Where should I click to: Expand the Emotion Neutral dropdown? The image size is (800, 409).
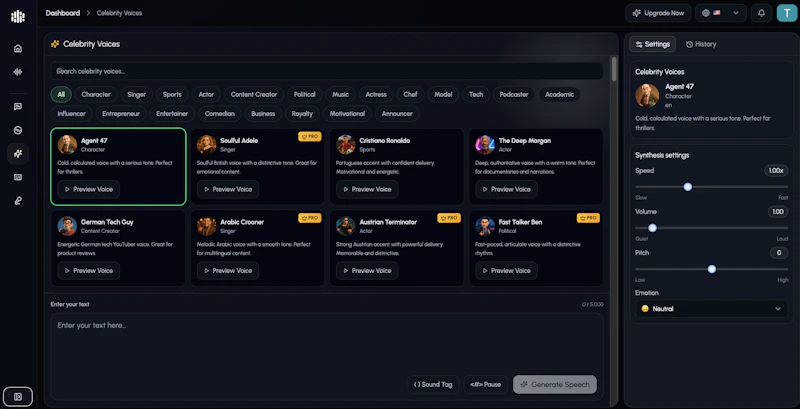coord(711,309)
